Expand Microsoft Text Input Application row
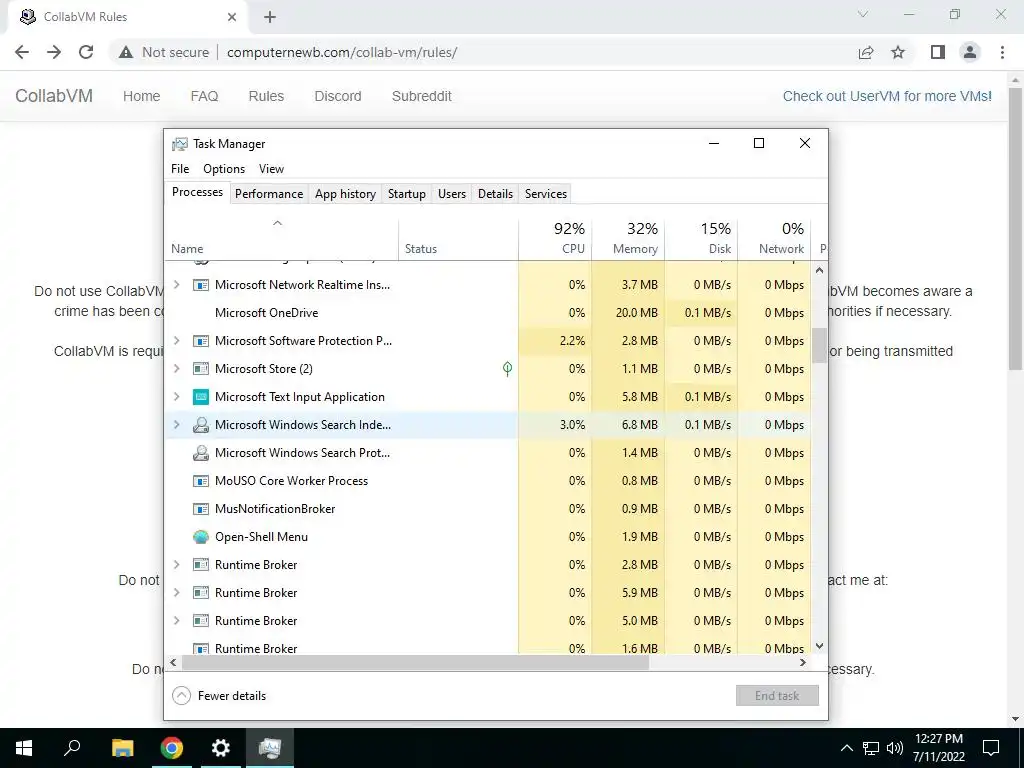The height and width of the screenshot is (768, 1024). tap(176, 397)
